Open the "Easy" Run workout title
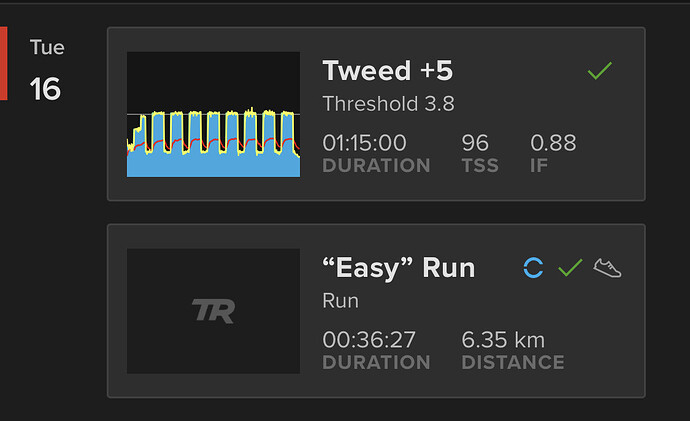 [x=399, y=268]
